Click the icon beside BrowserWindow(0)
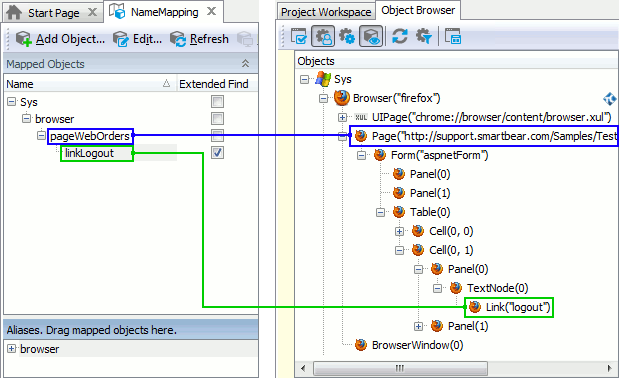The height and width of the screenshot is (378, 619). point(361,345)
